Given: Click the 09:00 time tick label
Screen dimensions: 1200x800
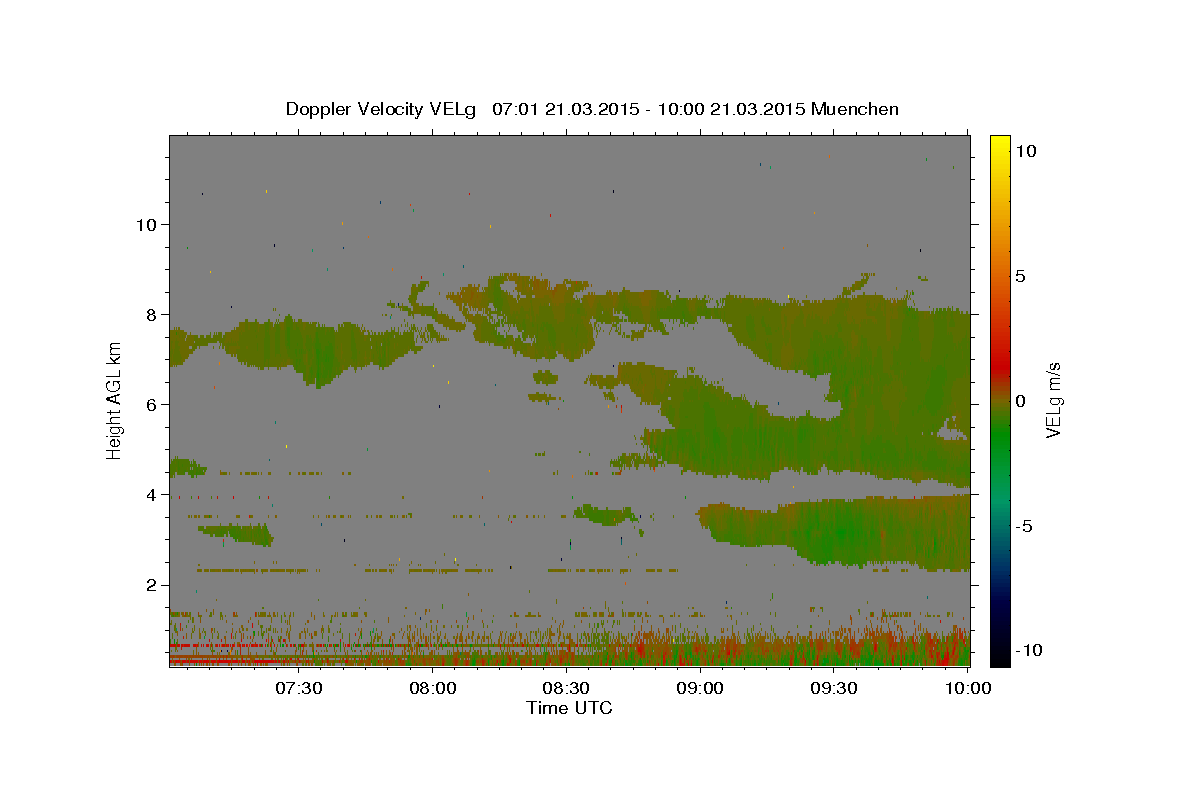Looking at the screenshot, I should pos(700,688).
